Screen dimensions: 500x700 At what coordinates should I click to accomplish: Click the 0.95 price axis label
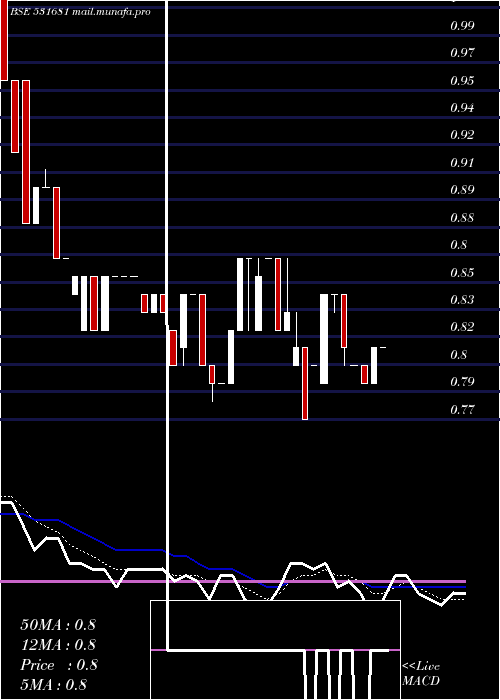[x=462, y=81]
